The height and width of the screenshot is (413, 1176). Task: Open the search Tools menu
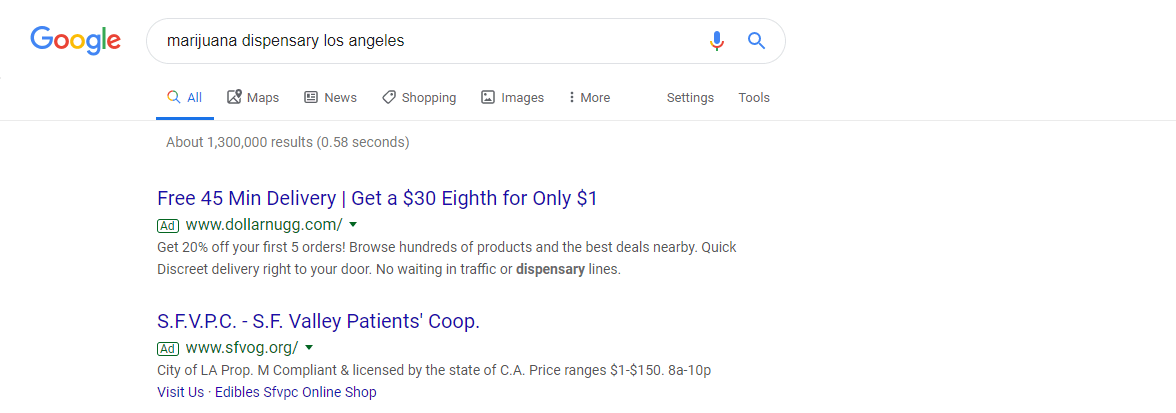pos(754,97)
